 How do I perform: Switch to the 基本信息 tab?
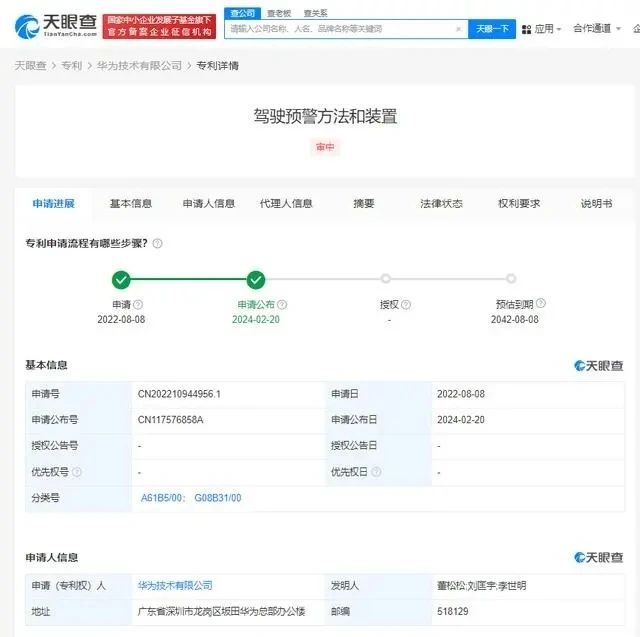[131, 204]
